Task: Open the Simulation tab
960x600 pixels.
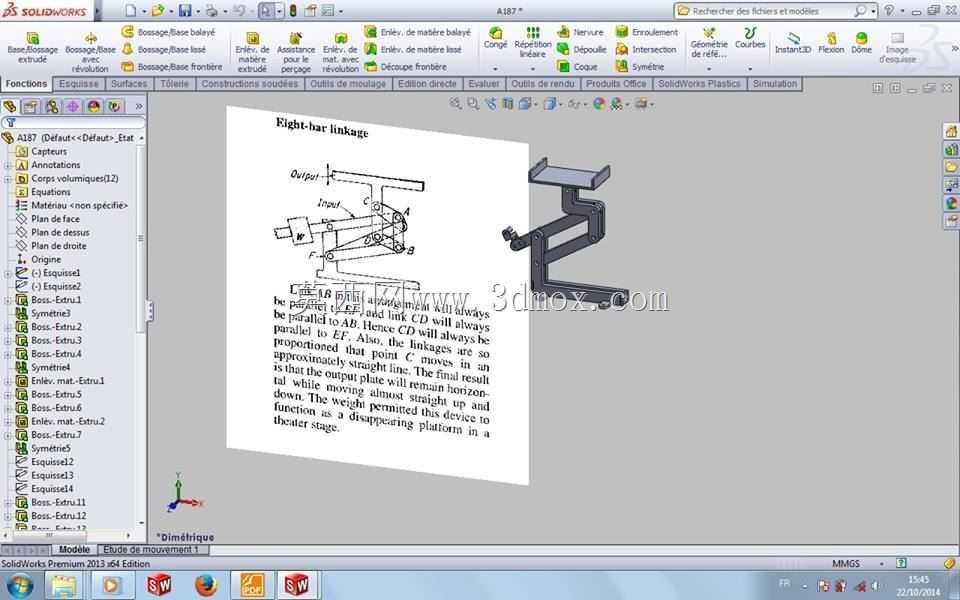Action: [x=774, y=84]
